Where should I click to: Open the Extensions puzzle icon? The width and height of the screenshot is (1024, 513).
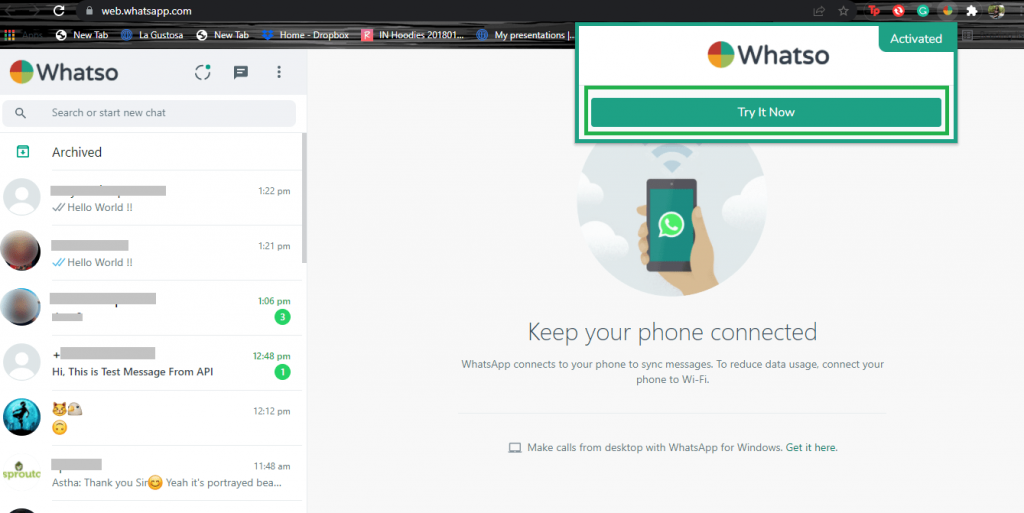point(972,11)
